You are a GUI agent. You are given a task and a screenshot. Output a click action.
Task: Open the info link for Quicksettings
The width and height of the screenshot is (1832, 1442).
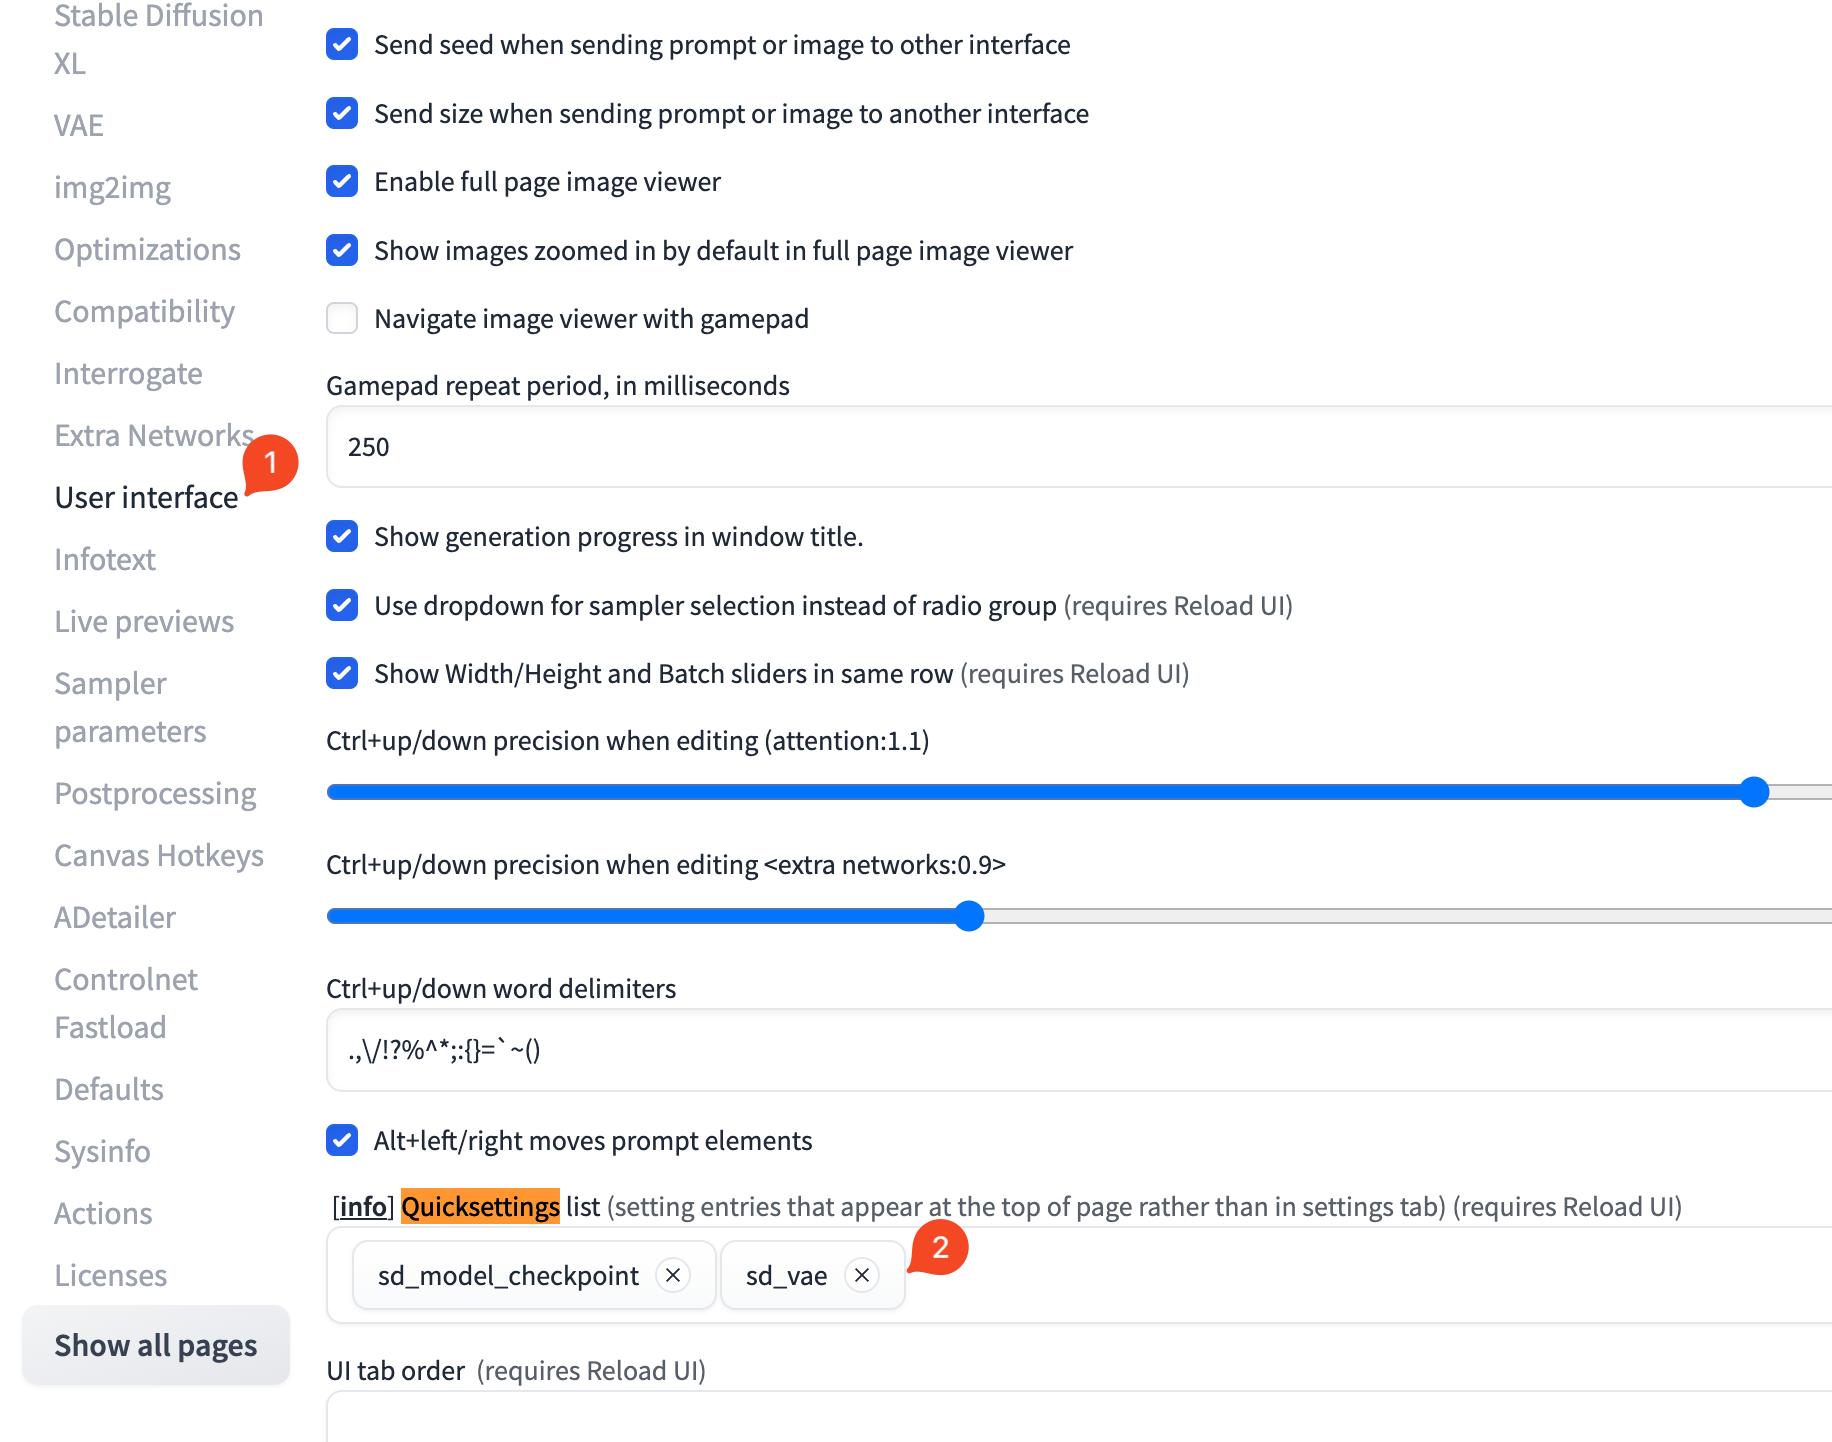click(x=363, y=1207)
